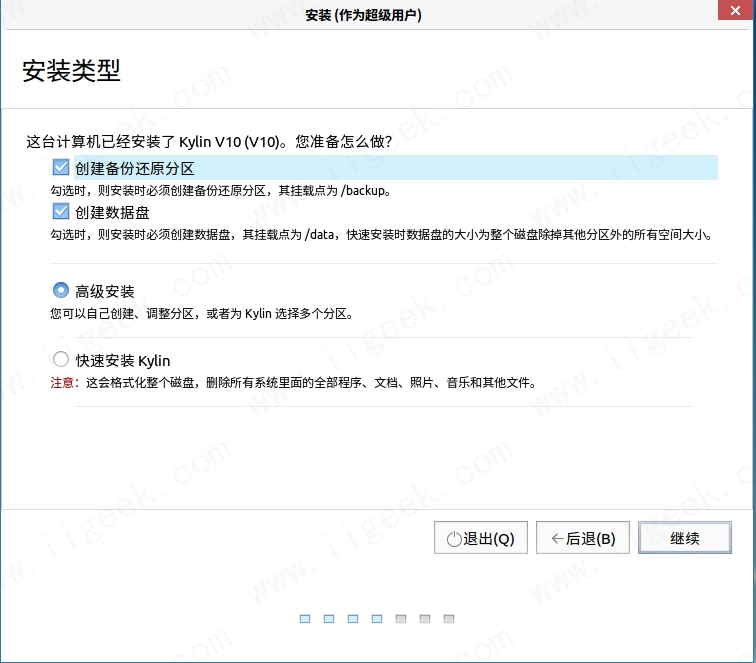Uncheck the 创建数据盘 checkbox
Viewport: 756px width, 663px height.
pyautogui.click(x=61, y=212)
